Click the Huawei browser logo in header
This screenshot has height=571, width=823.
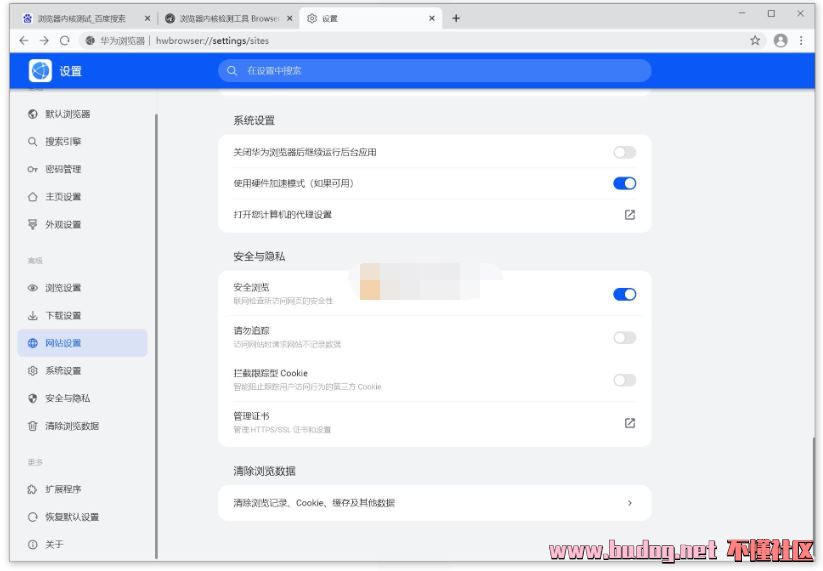[x=40, y=70]
